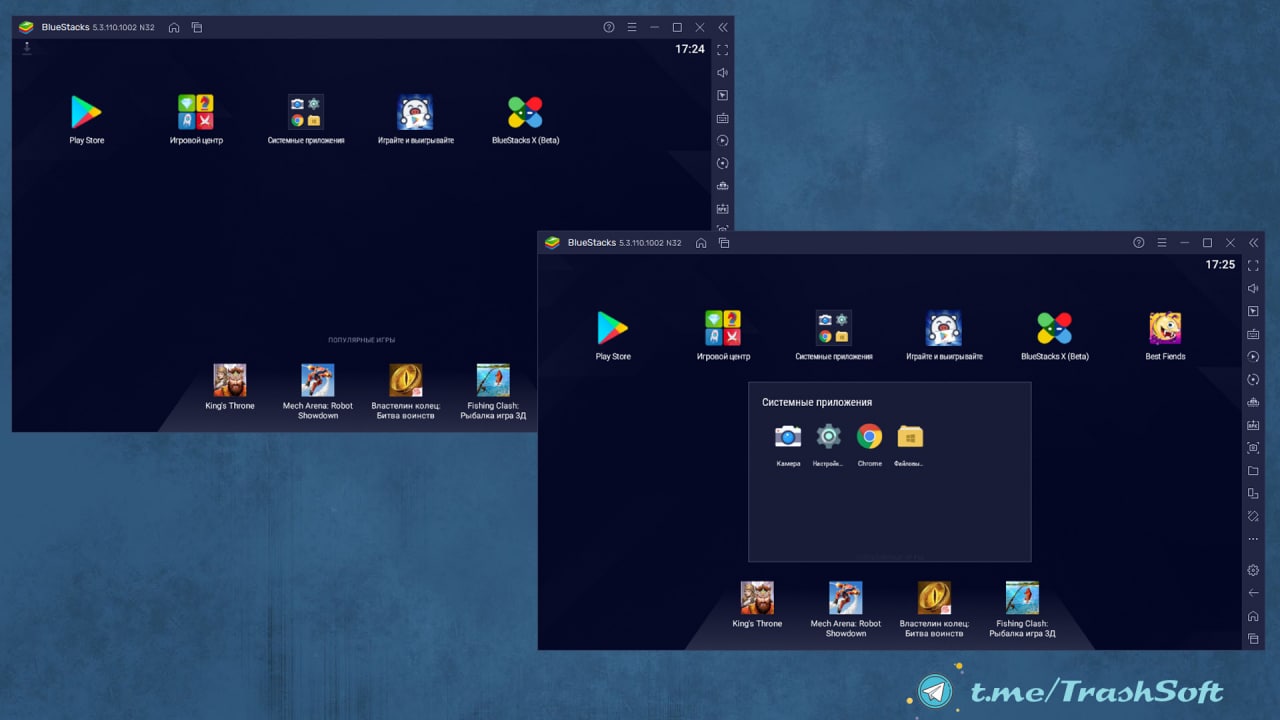Open Настройки gear in system apps folder
Screen dimensions: 1280x720
829,436
